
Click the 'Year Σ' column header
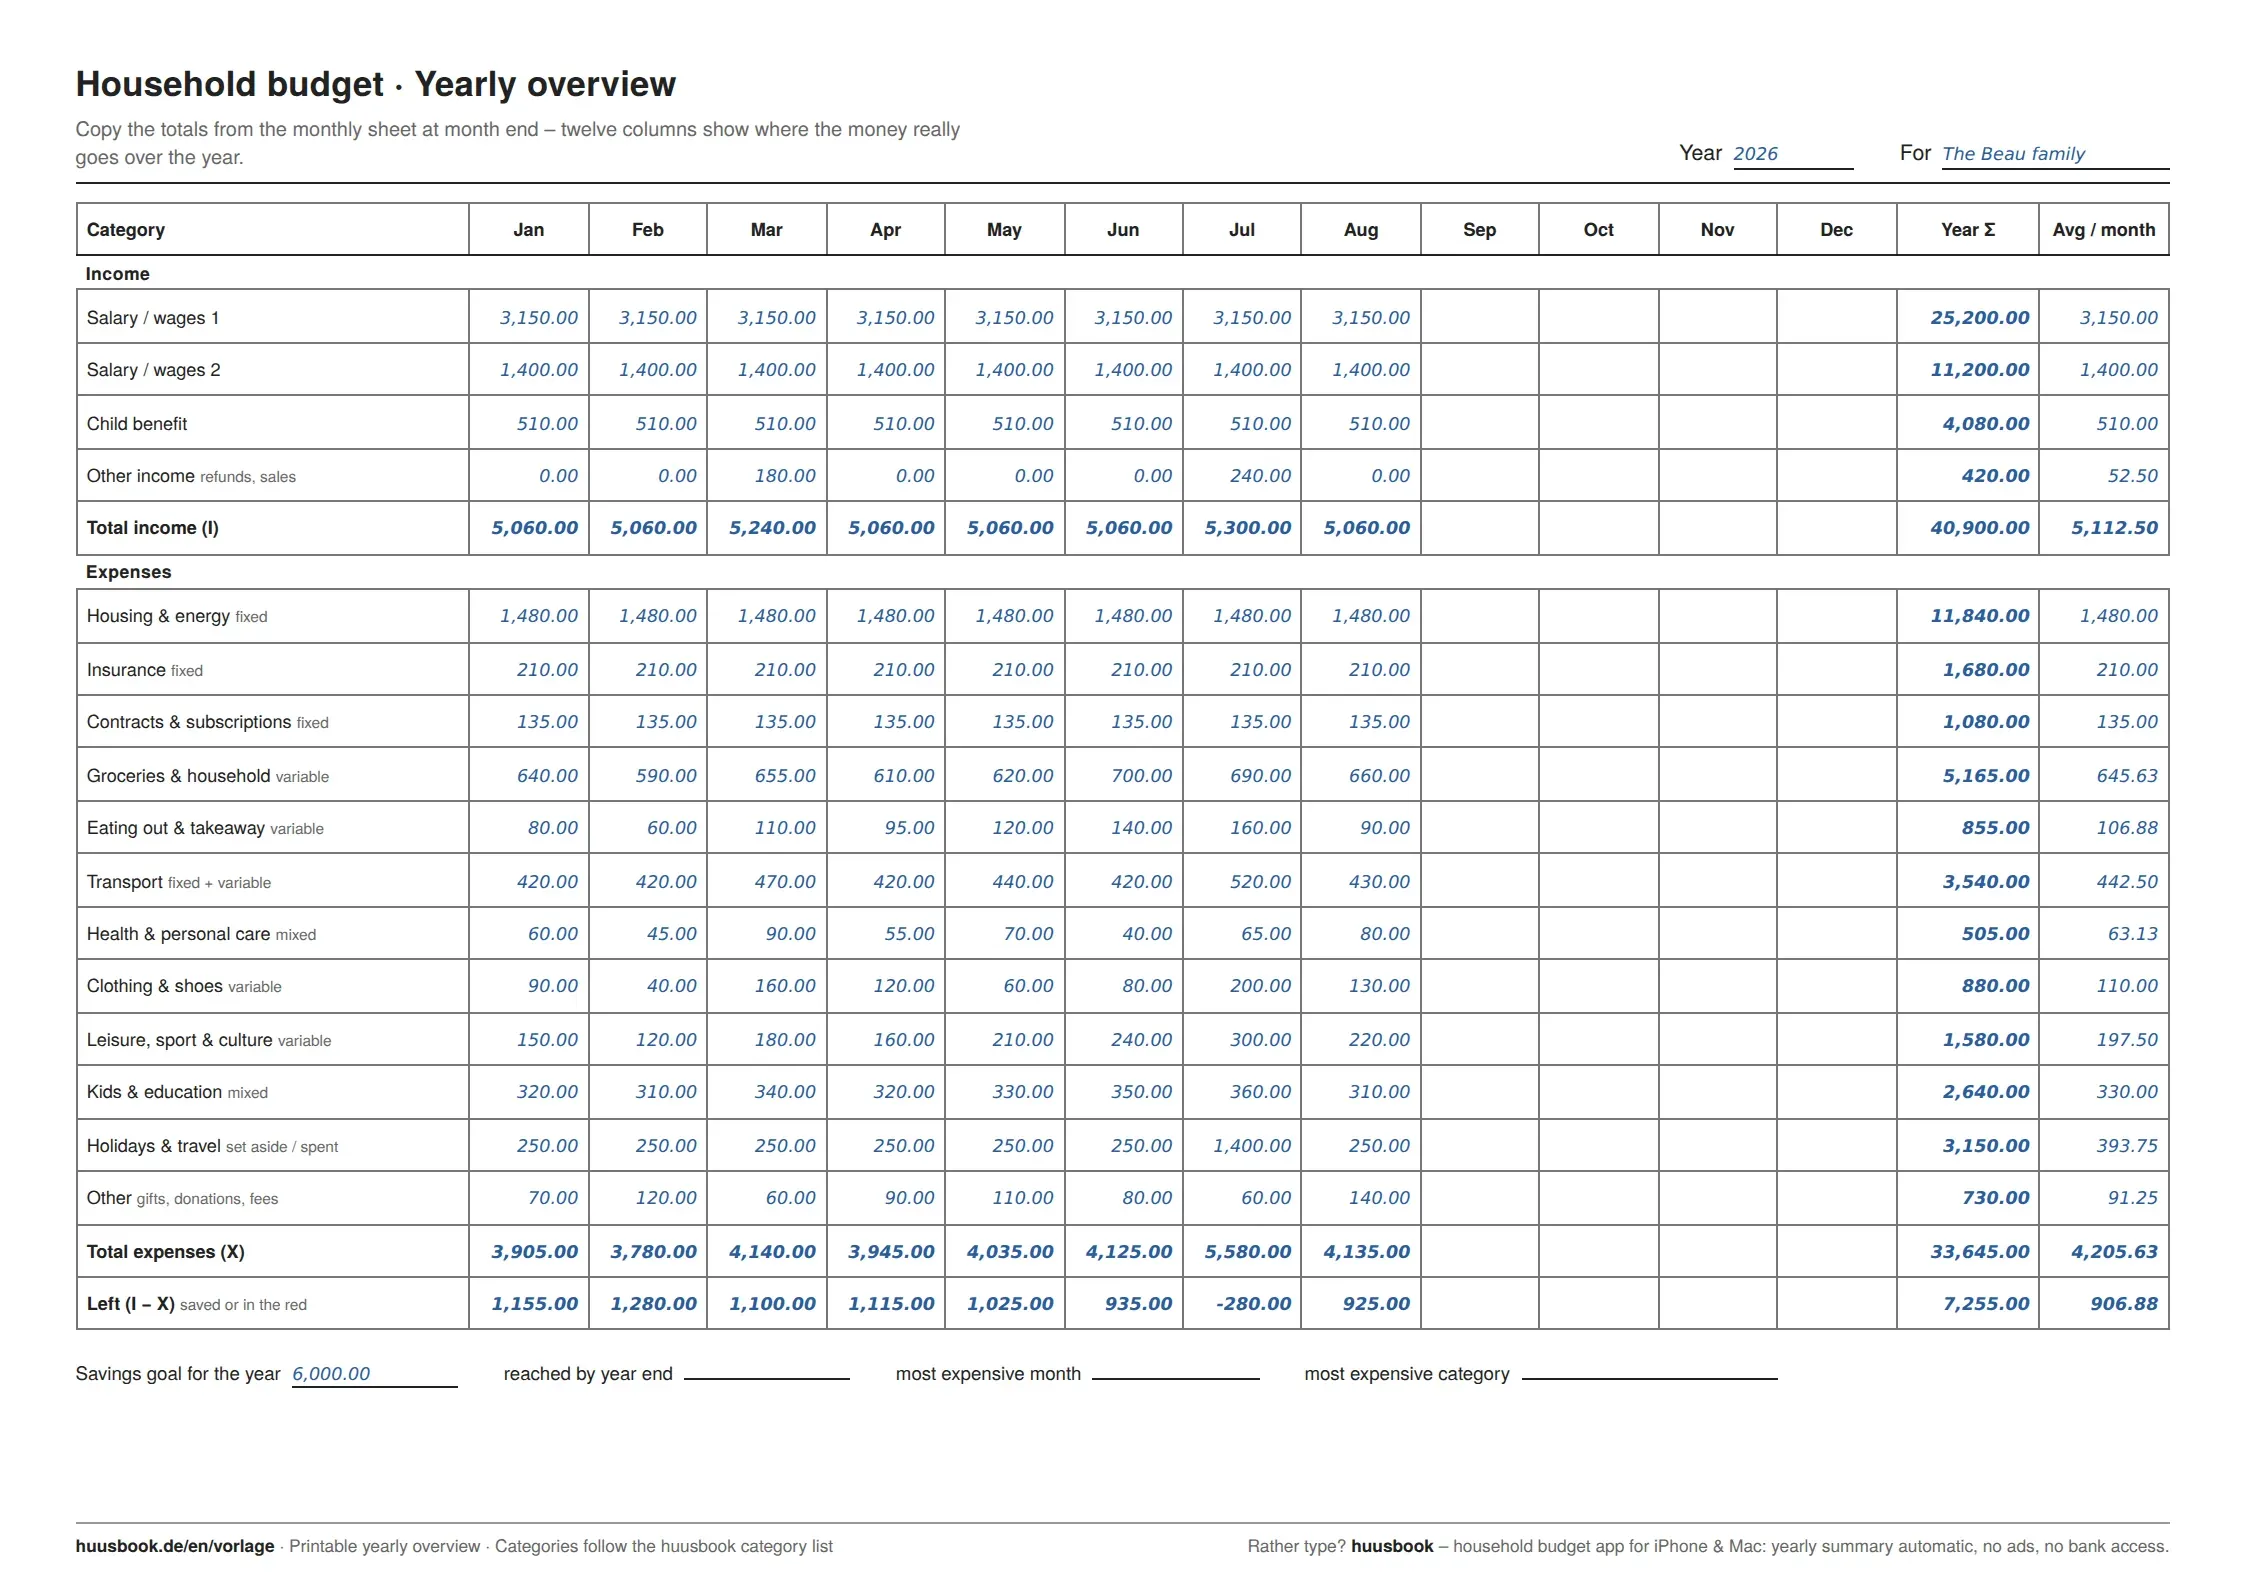(1968, 230)
